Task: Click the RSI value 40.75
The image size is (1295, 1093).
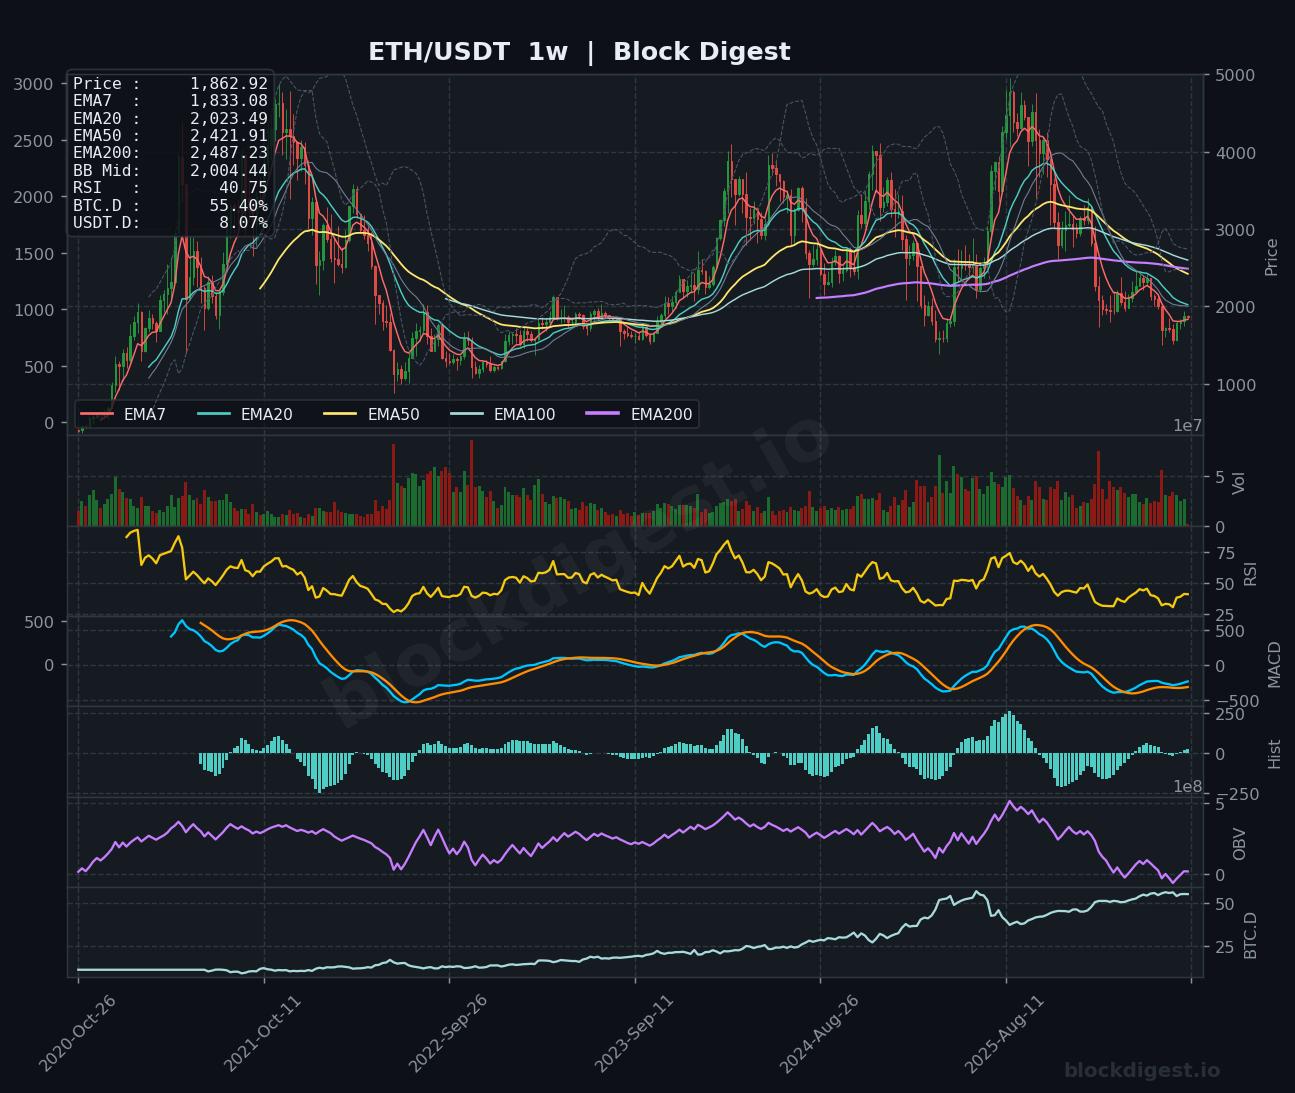Action: click(244, 188)
